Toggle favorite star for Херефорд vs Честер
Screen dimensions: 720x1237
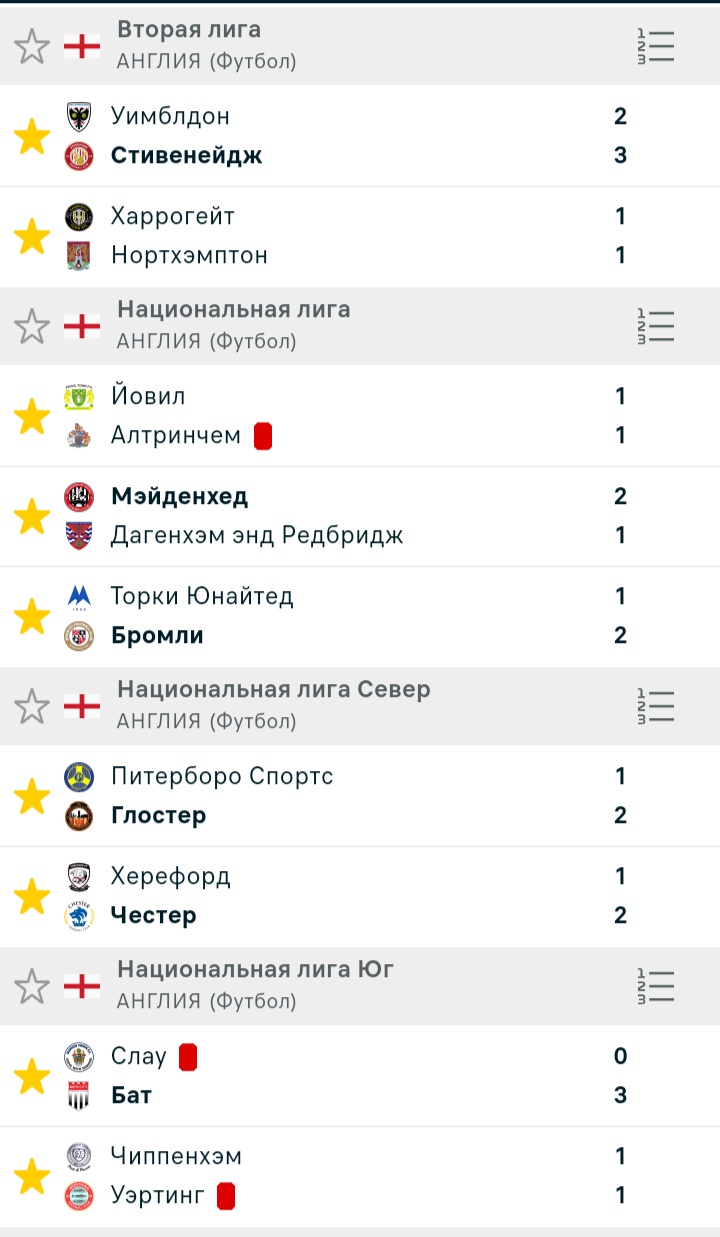32,896
